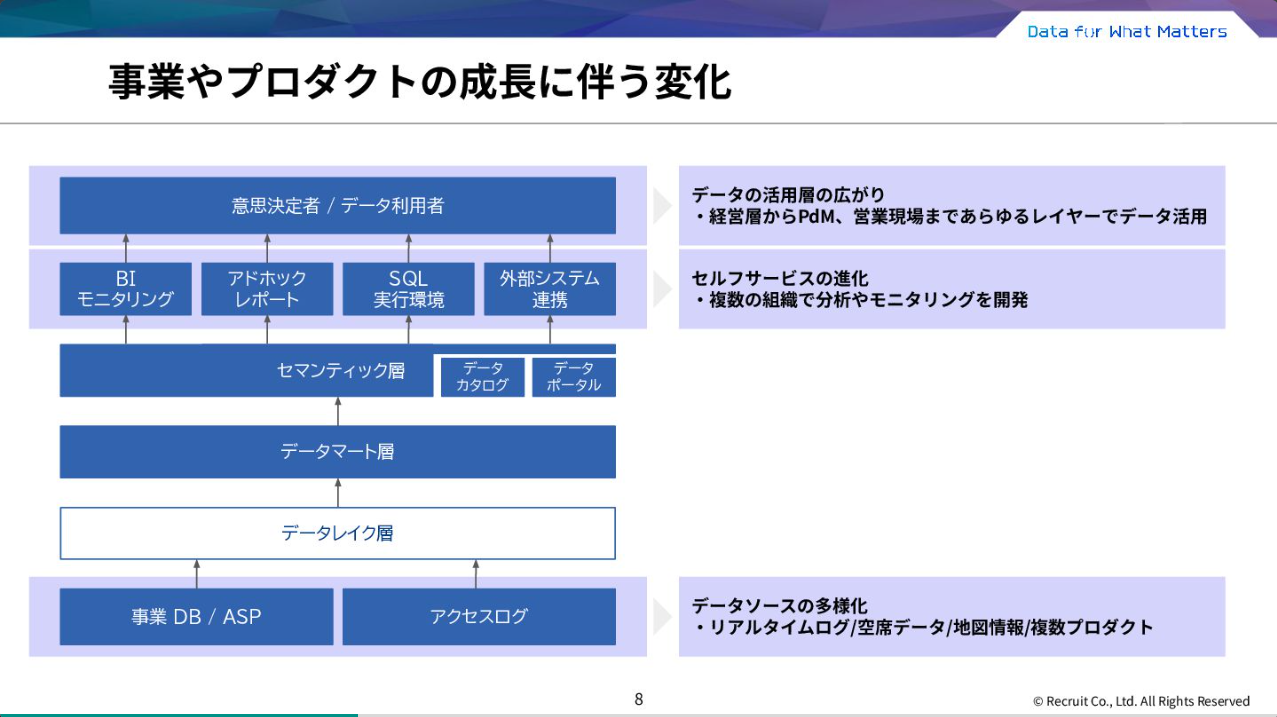Select the BI モニタリング box
The image size is (1277, 717).
coord(125,288)
